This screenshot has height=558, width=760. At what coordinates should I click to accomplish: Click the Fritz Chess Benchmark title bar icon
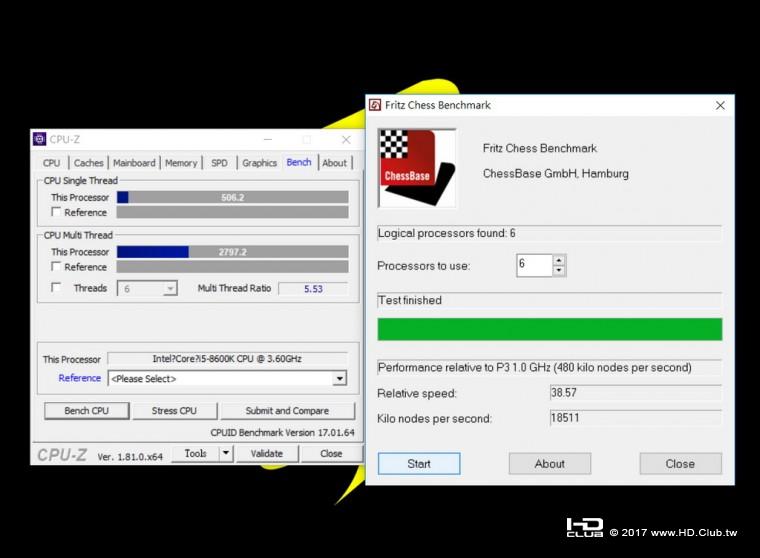375,105
